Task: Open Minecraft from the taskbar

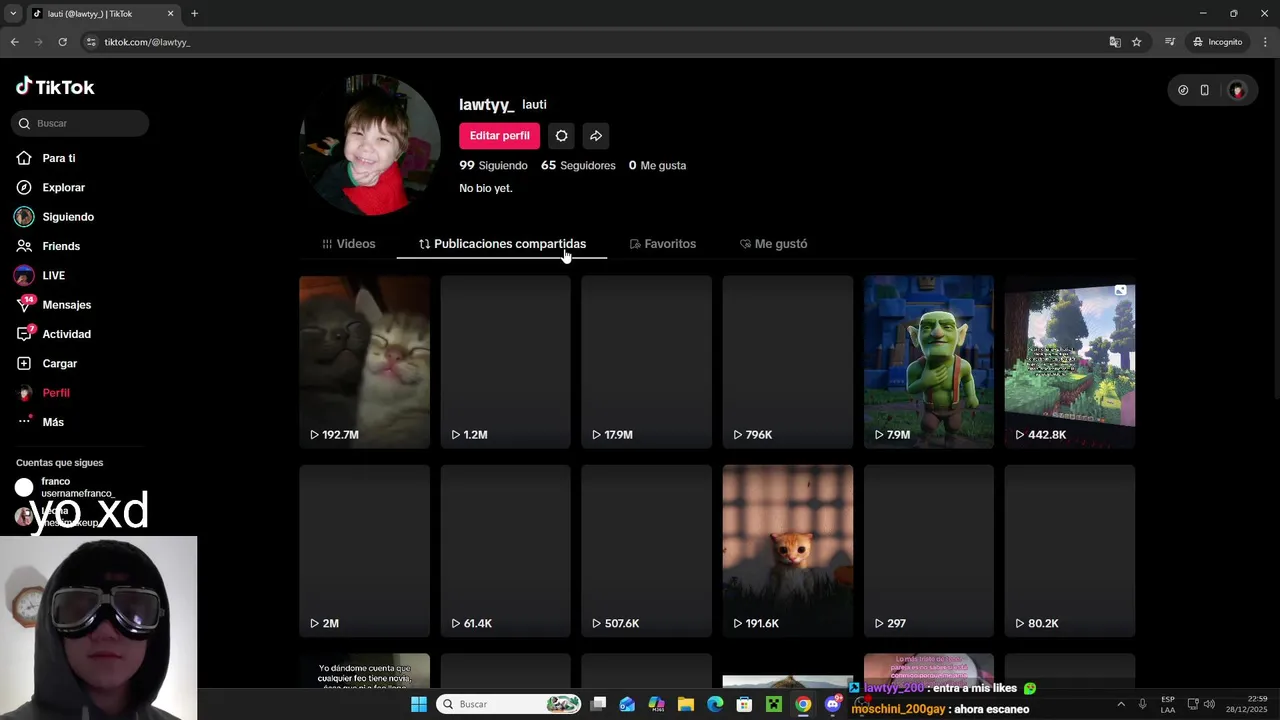Action: pyautogui.click(x=773, y=704)
